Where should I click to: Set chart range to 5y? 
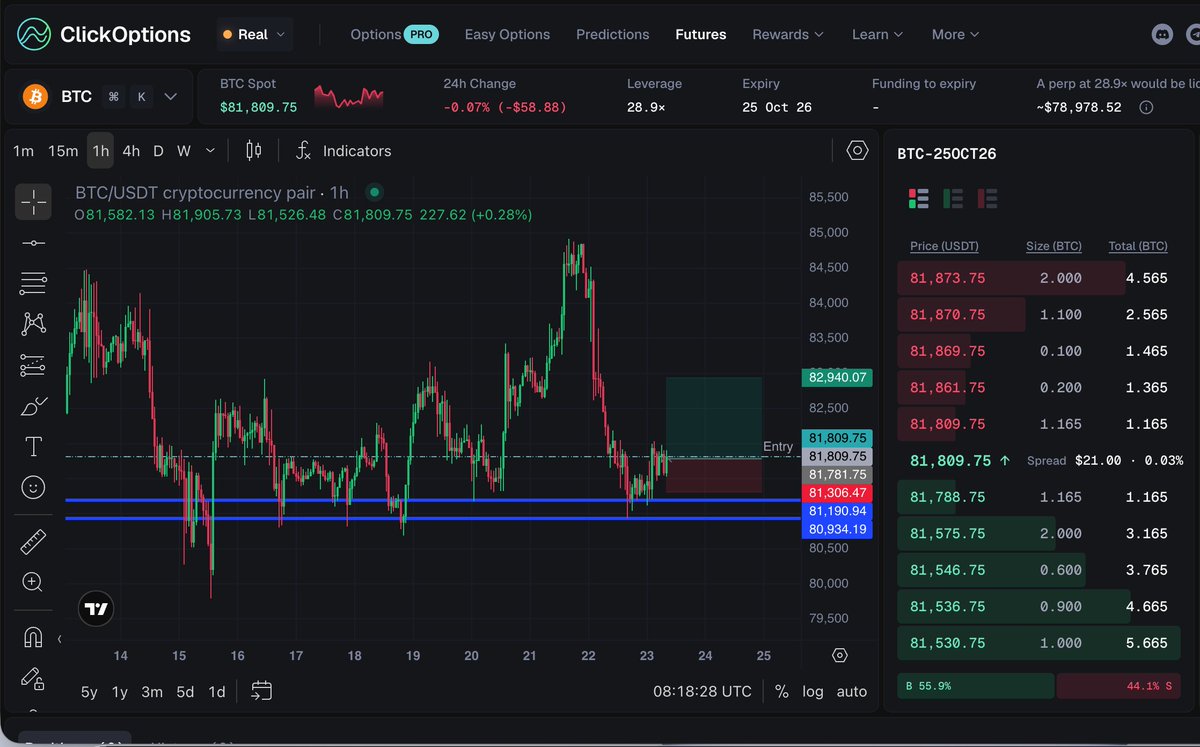click(x=90, y=691)
